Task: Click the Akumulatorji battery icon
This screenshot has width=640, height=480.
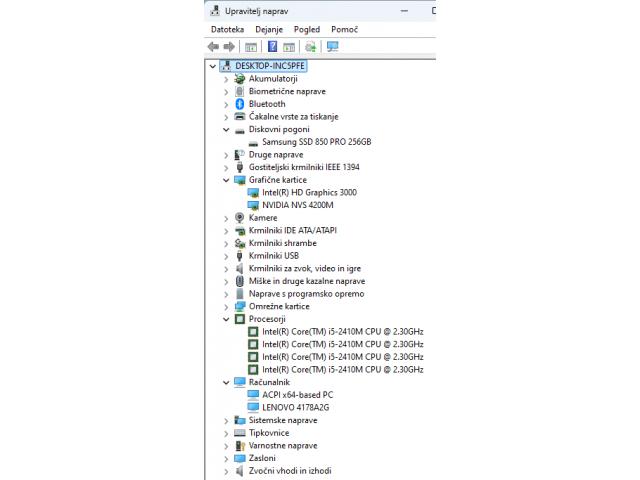Action: pyautogui.click(x=240, y=79)
